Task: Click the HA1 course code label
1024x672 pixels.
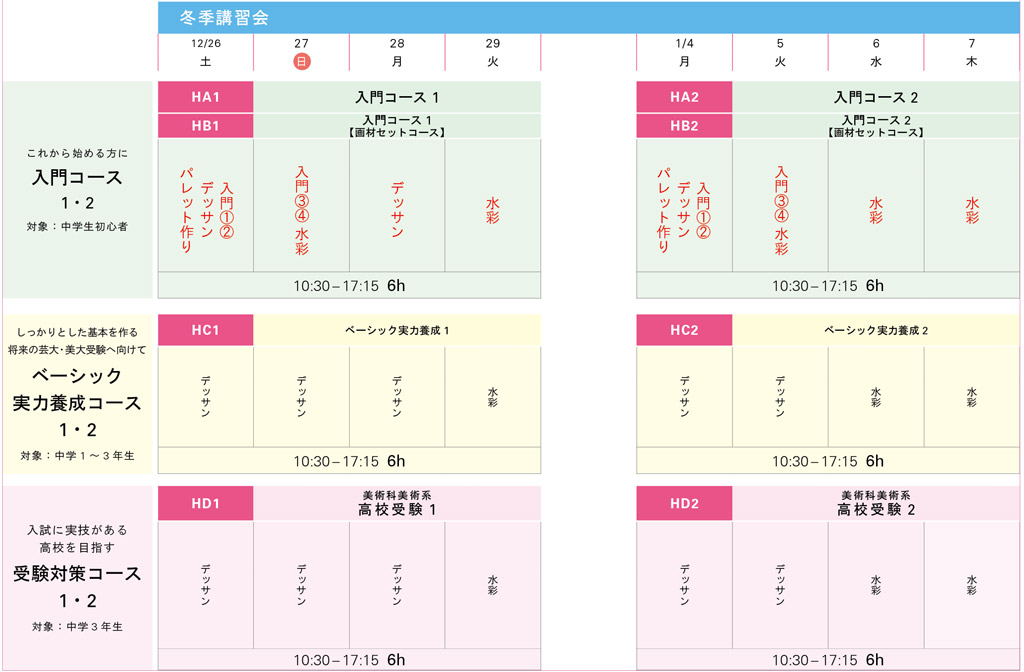Action: [206, 97]
